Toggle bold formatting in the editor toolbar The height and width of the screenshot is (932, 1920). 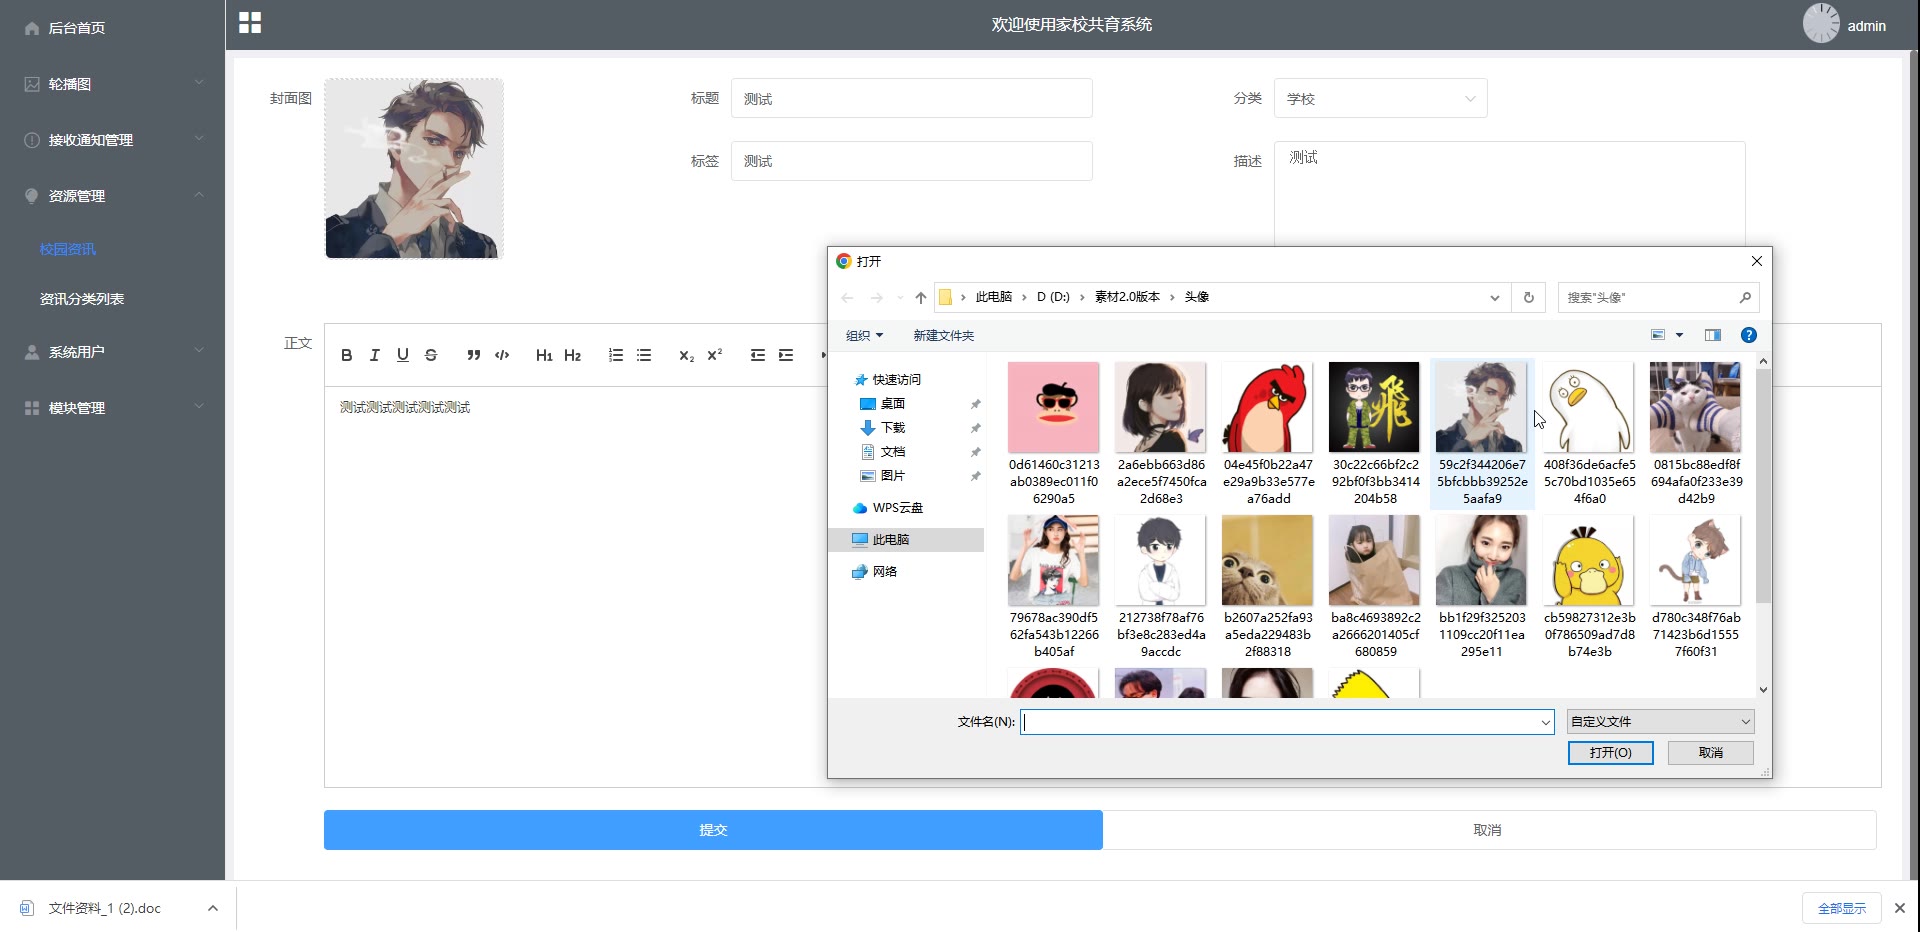[x=346, y=355]
